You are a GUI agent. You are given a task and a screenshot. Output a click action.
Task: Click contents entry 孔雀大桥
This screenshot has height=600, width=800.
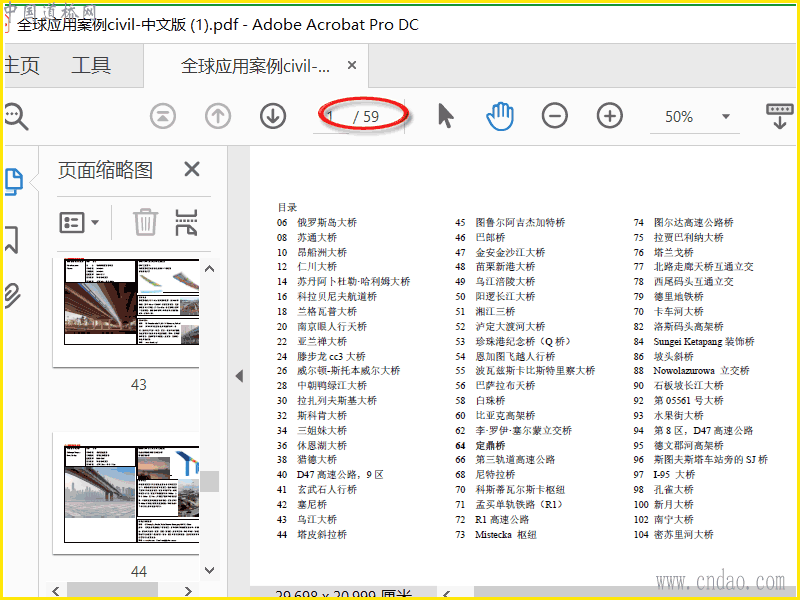tap(673, 489)
